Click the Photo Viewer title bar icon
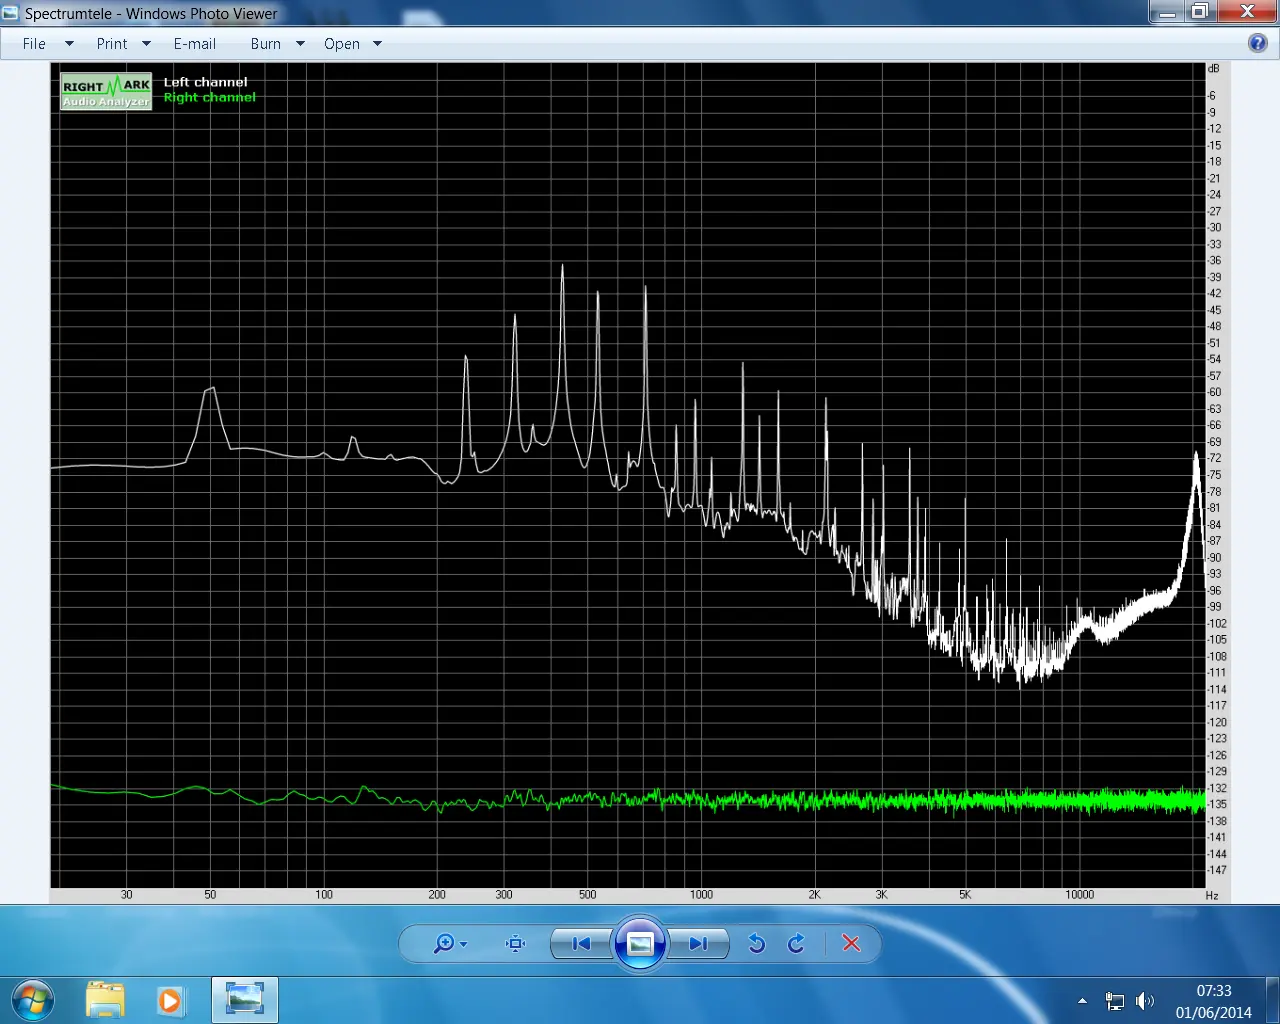1280x1024 pixels. 11,14
